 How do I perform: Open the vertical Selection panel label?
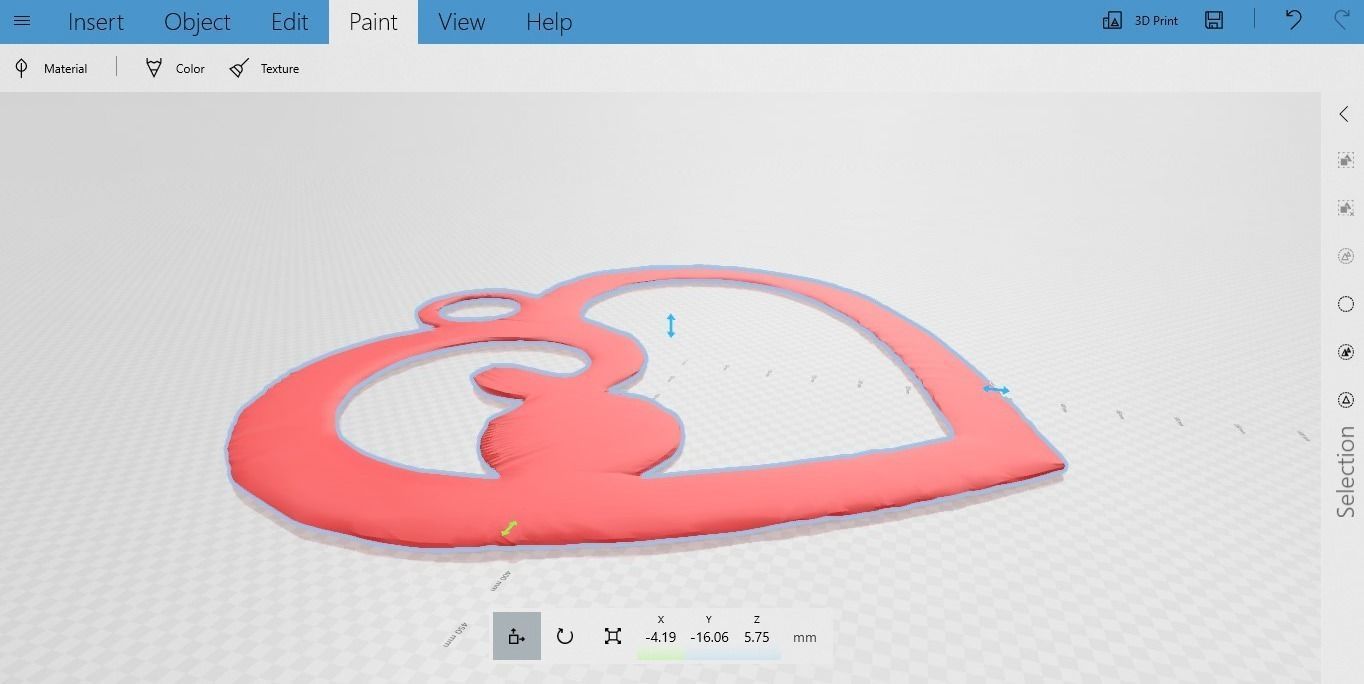pyautogui.click(x=1346, y=472)
